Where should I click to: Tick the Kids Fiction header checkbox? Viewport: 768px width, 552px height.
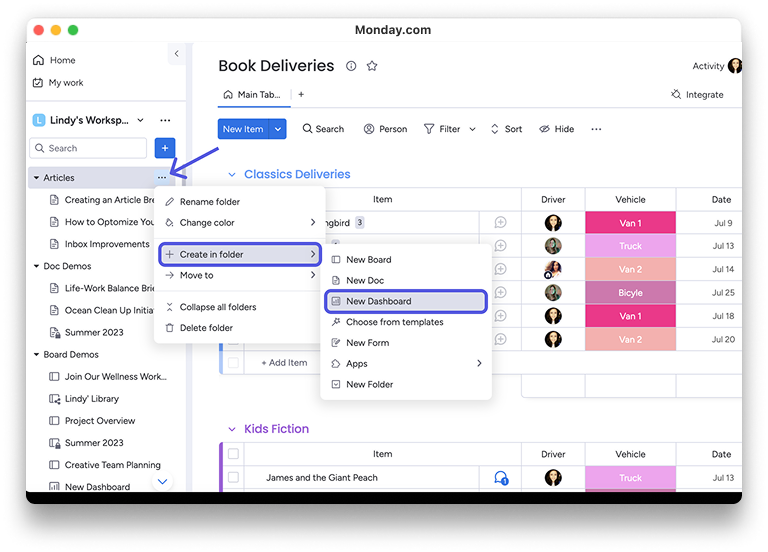coord(234,454)
